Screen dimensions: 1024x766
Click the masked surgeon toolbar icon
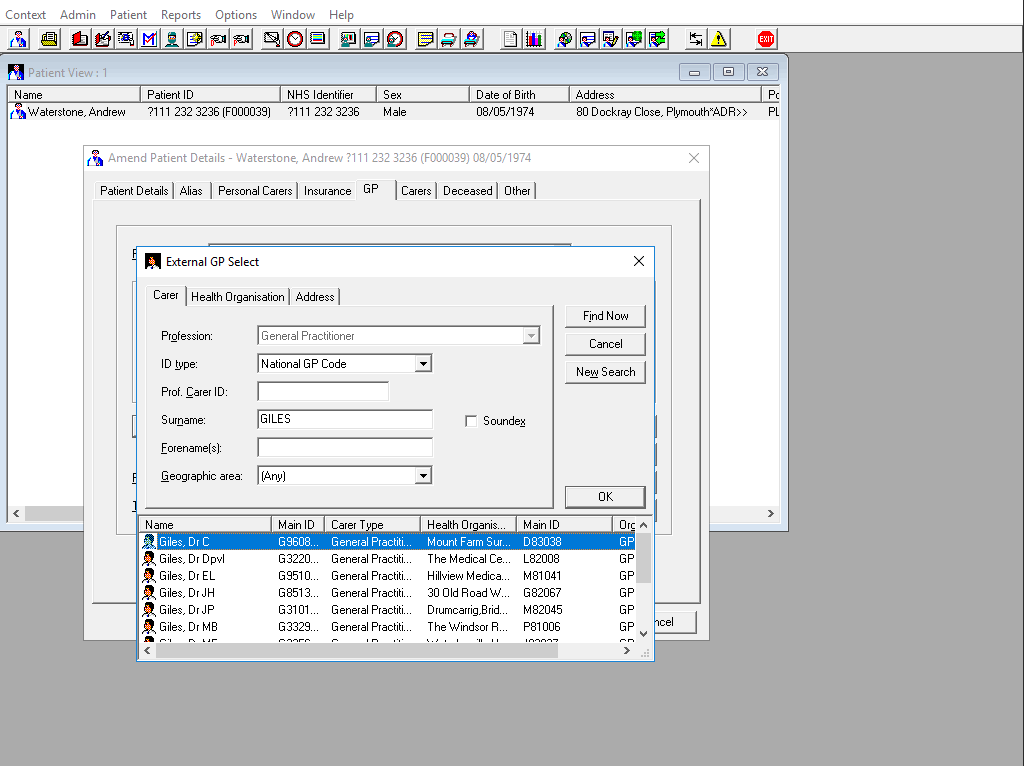172,39
